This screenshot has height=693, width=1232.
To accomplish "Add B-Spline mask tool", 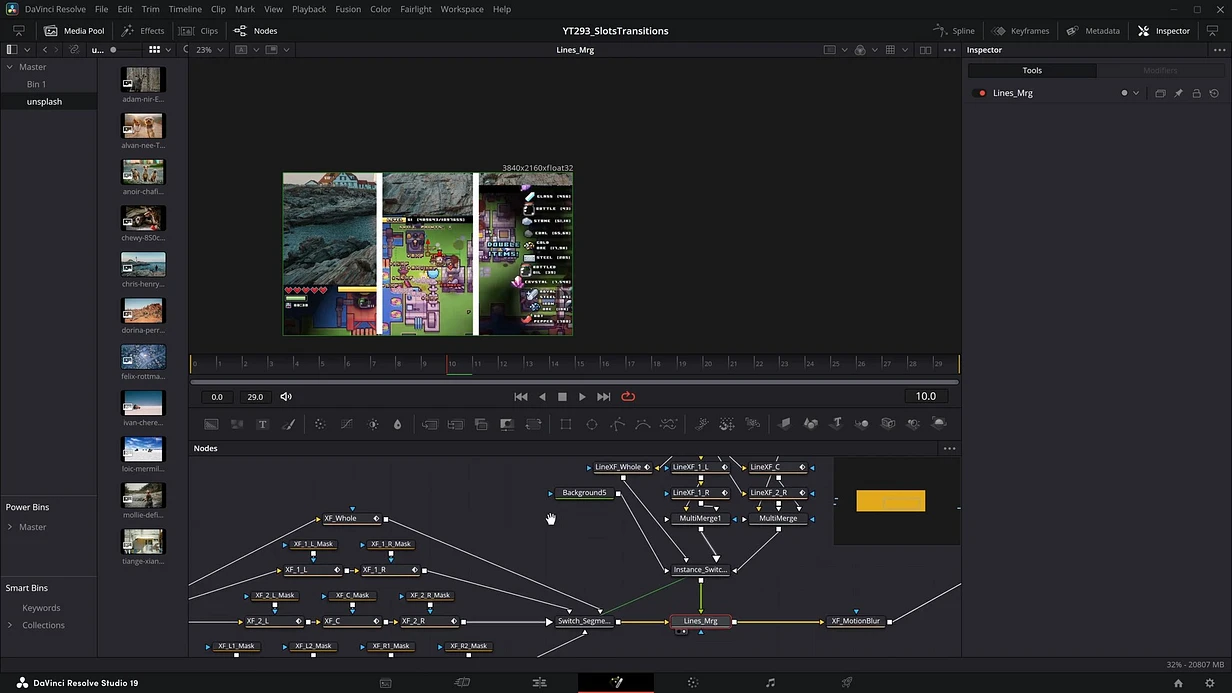I will click(642, 424).
